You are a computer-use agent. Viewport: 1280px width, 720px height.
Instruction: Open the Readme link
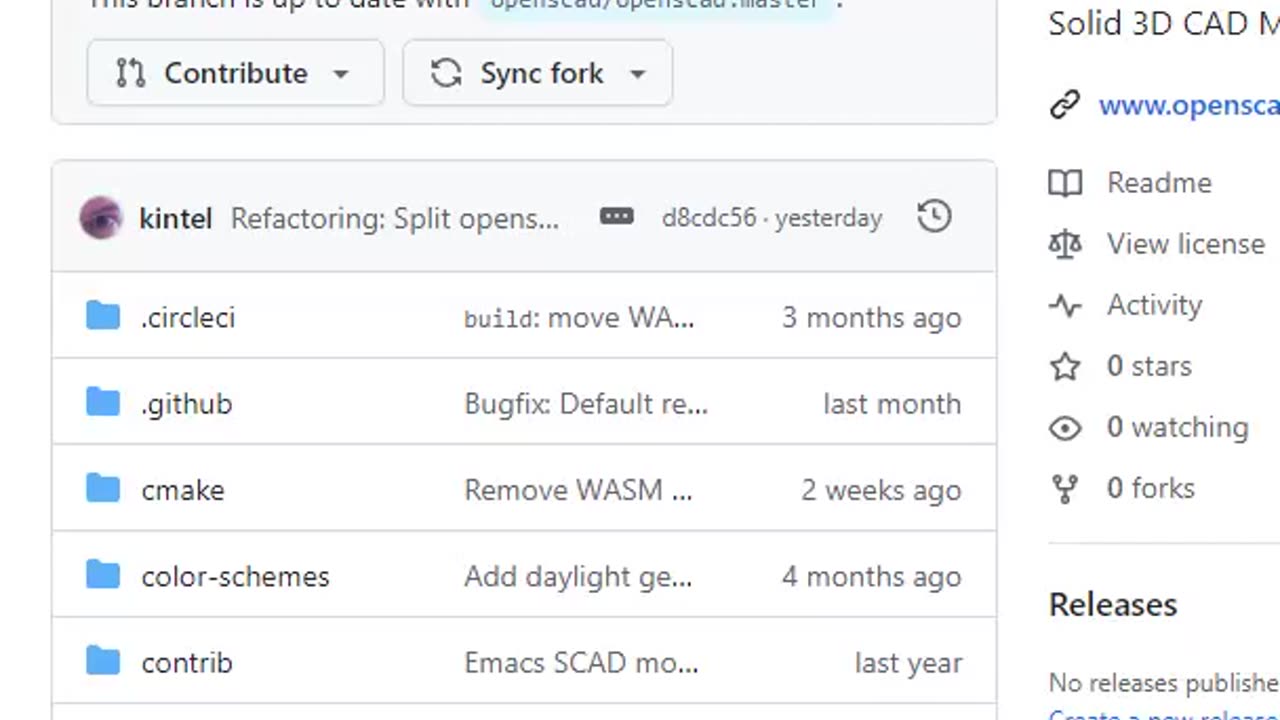click(1159, 183)
